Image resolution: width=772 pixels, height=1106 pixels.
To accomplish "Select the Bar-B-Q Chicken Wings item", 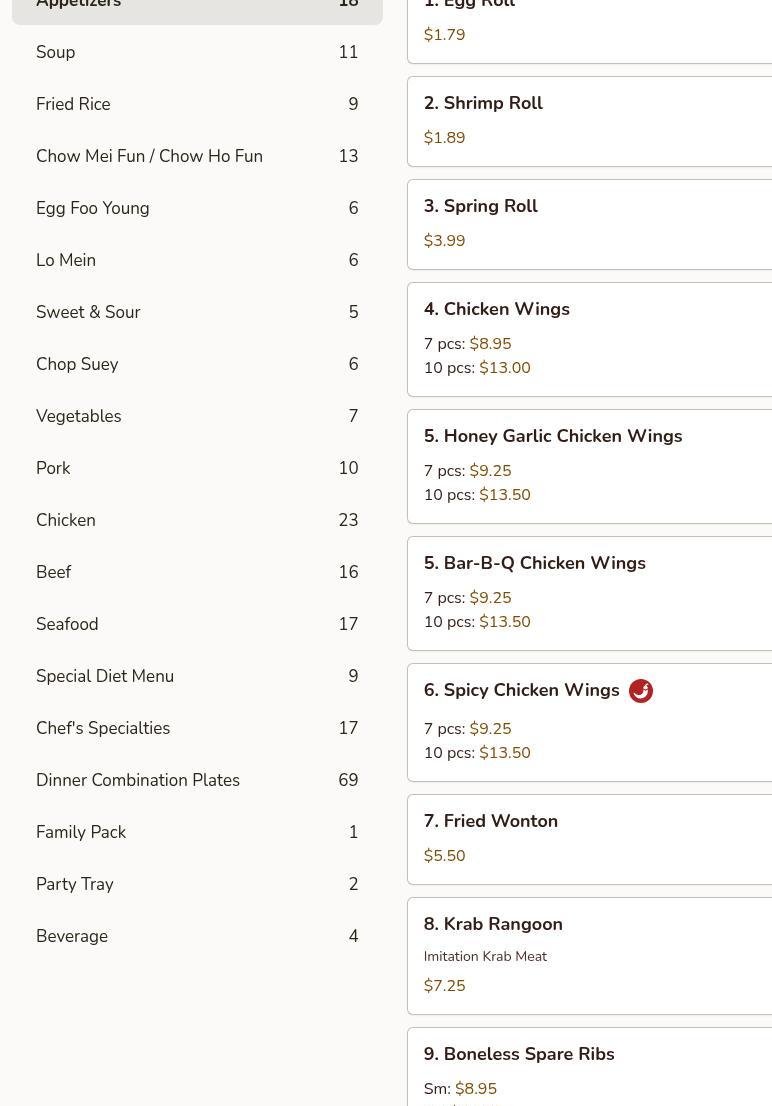I will 590,593.
